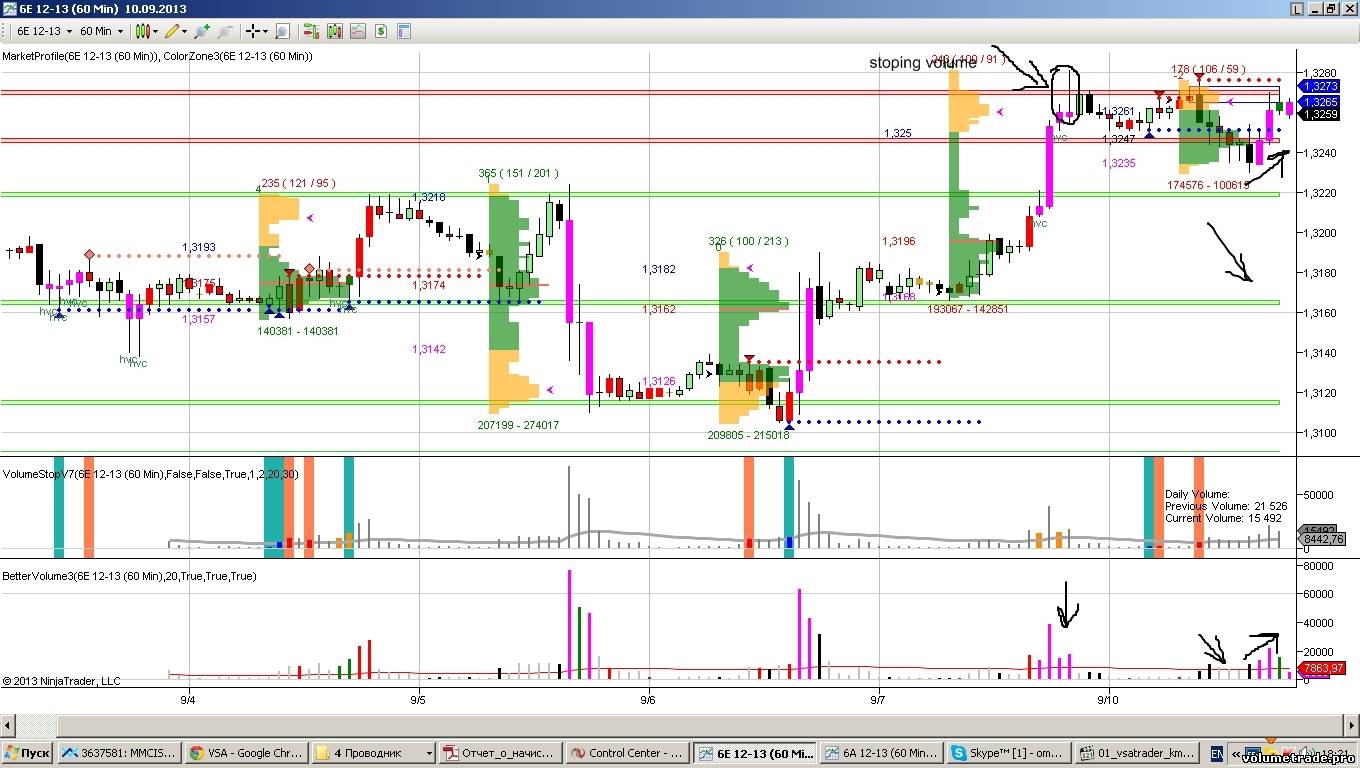
Task: Toggle the L link button in title bar
Action: 1297,9
